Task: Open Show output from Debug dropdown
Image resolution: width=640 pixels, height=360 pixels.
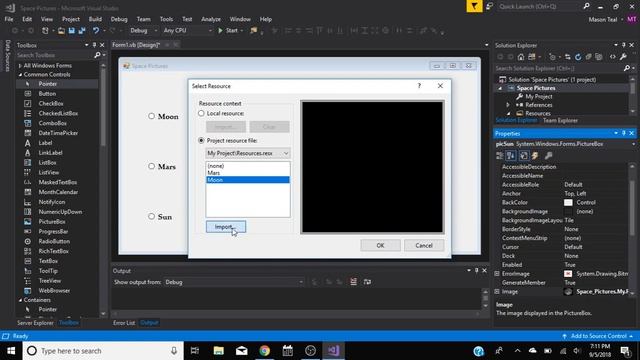Action: (x=234, y=282)
